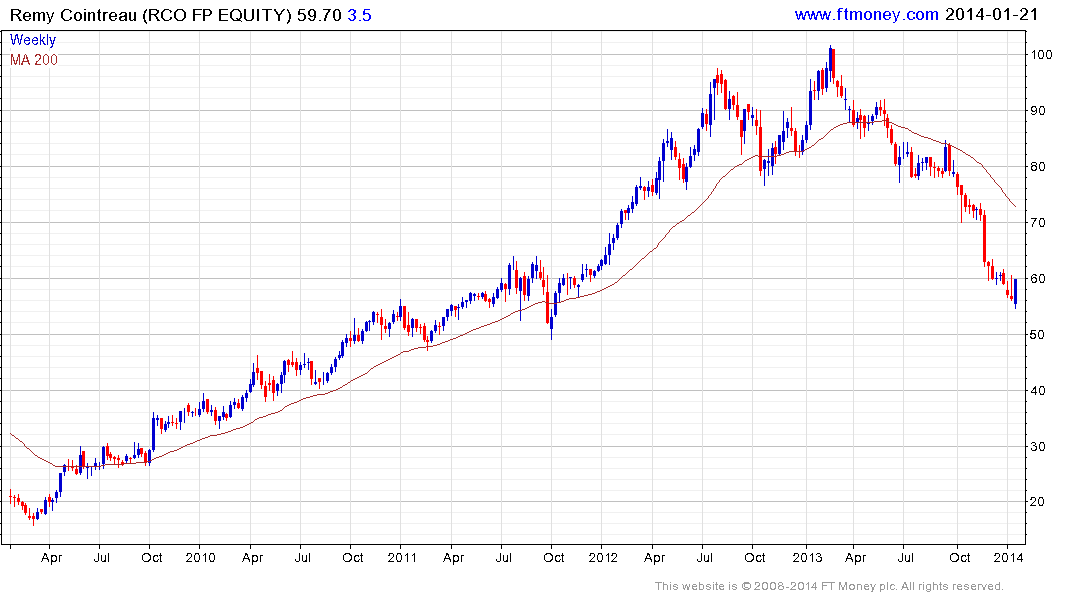
Task: Click the chart date 2014-01-21
Action: click(991, 14)
